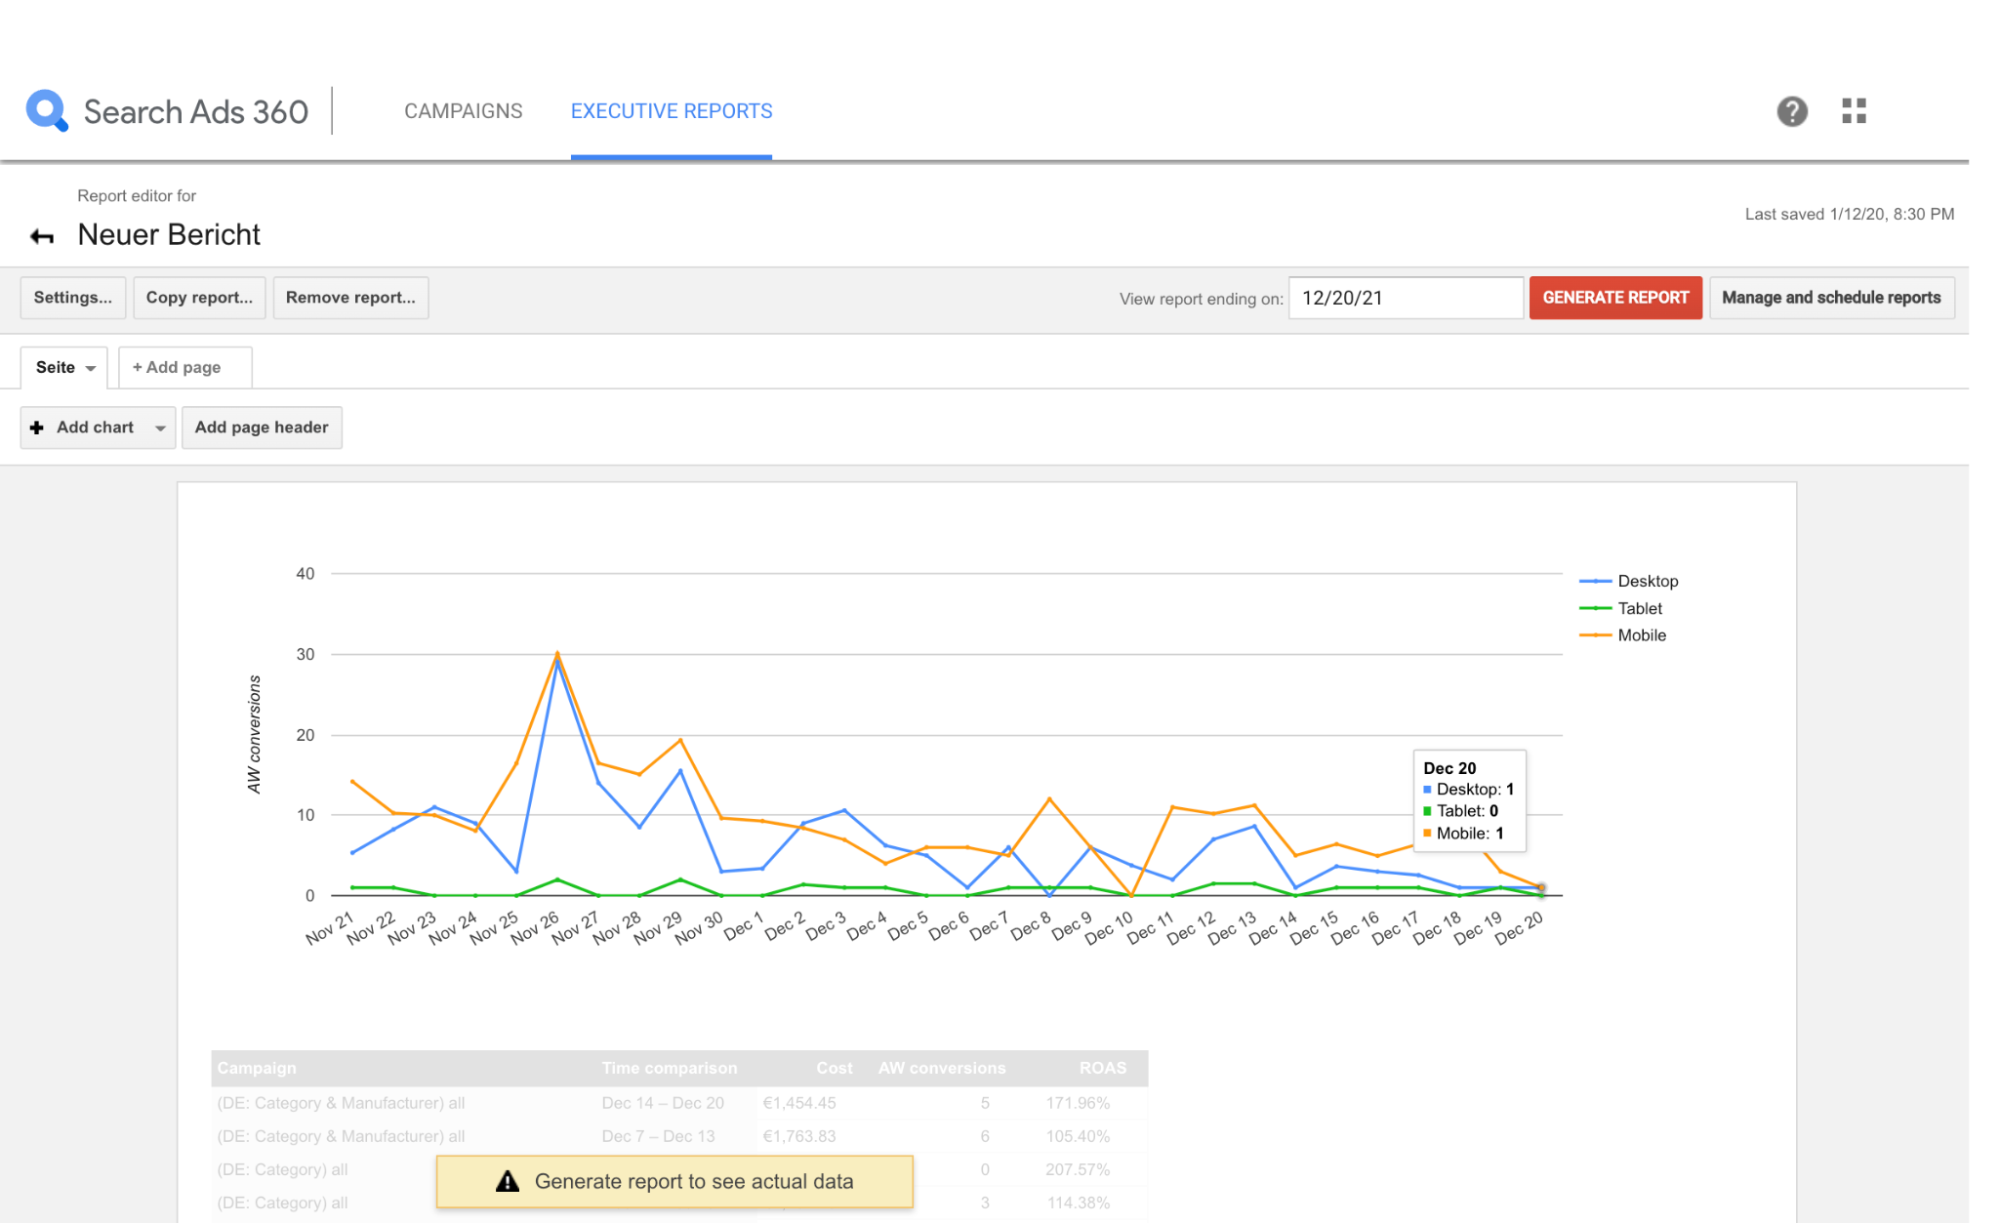1999x1224 pixels.
Task: Click the Search Ads 360 logo
Action: tap(168, 111)
